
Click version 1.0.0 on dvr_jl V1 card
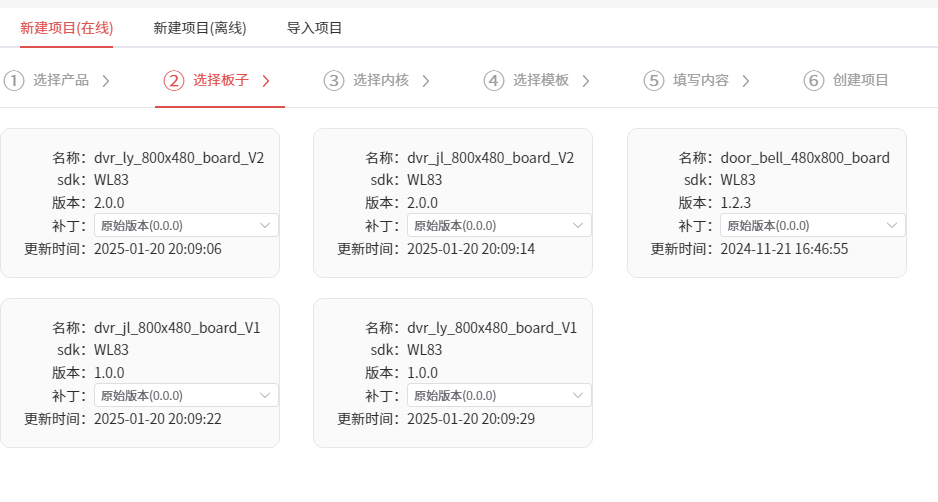pos(109,373)
